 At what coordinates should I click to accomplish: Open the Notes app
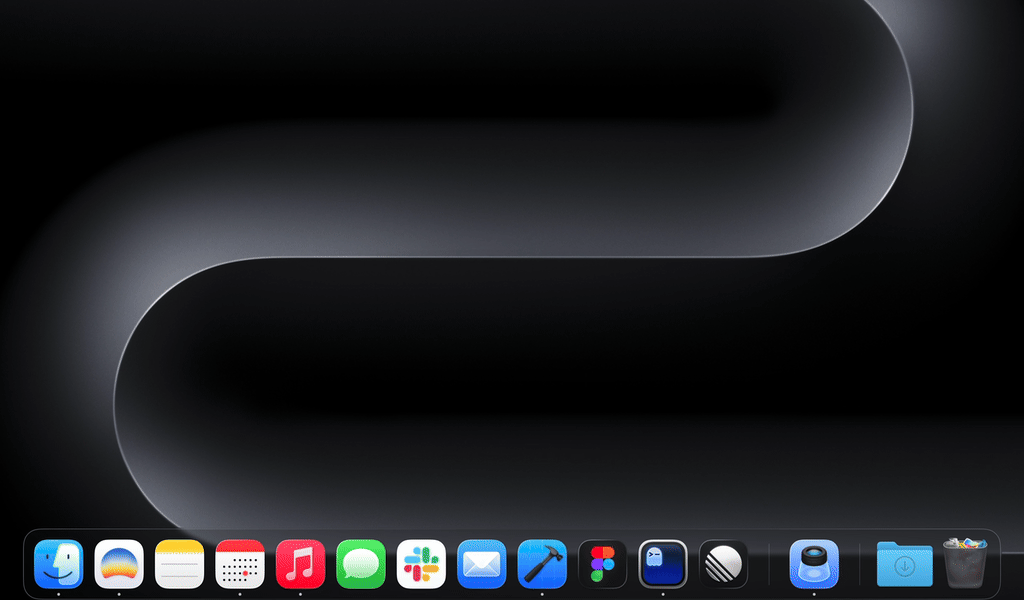coord(180,564)
